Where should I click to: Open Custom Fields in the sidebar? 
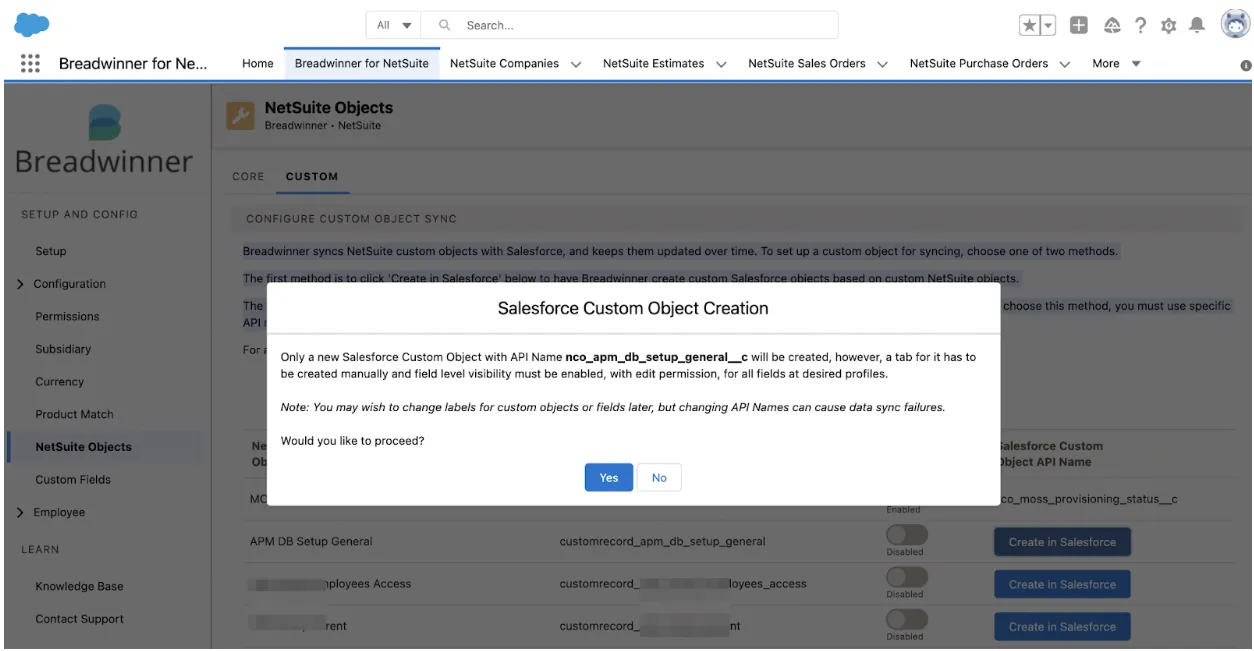pyautogui.click(x=73, y=480)
